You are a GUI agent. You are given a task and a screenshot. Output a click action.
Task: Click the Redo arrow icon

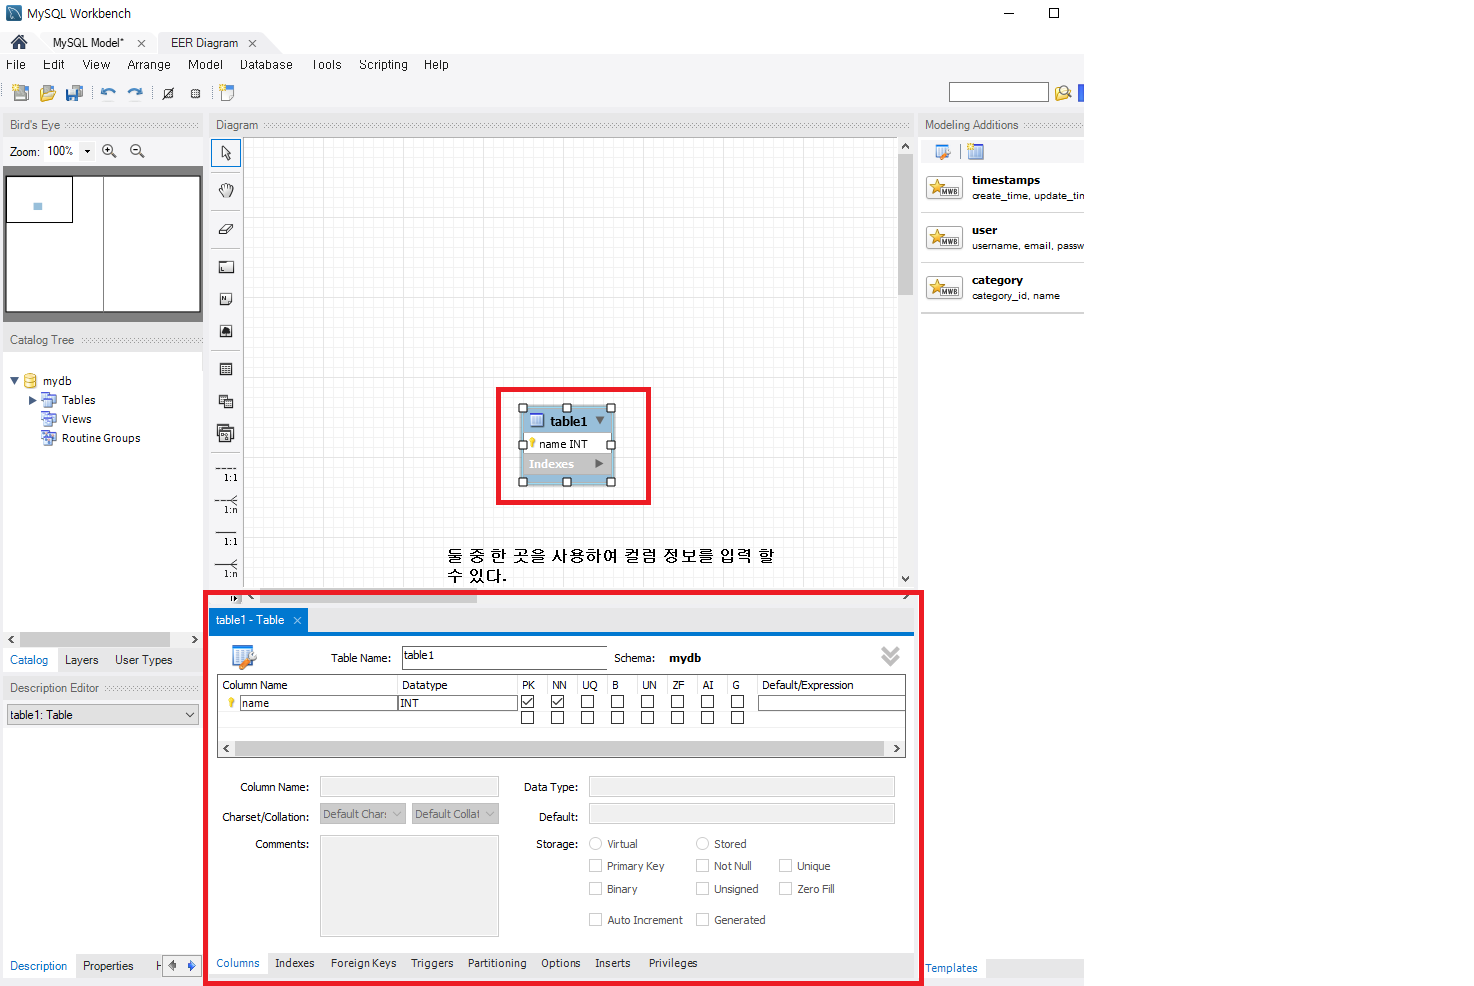coord(135,93)
